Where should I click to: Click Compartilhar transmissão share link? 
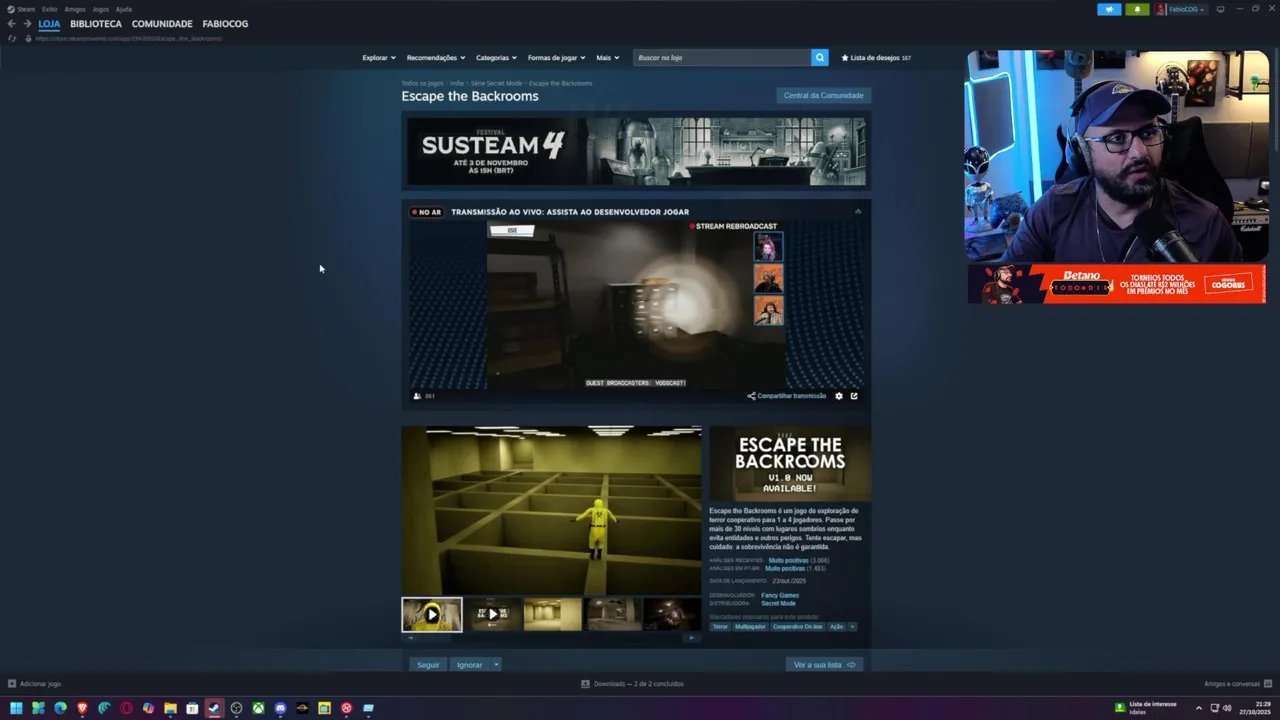[787, 396]
